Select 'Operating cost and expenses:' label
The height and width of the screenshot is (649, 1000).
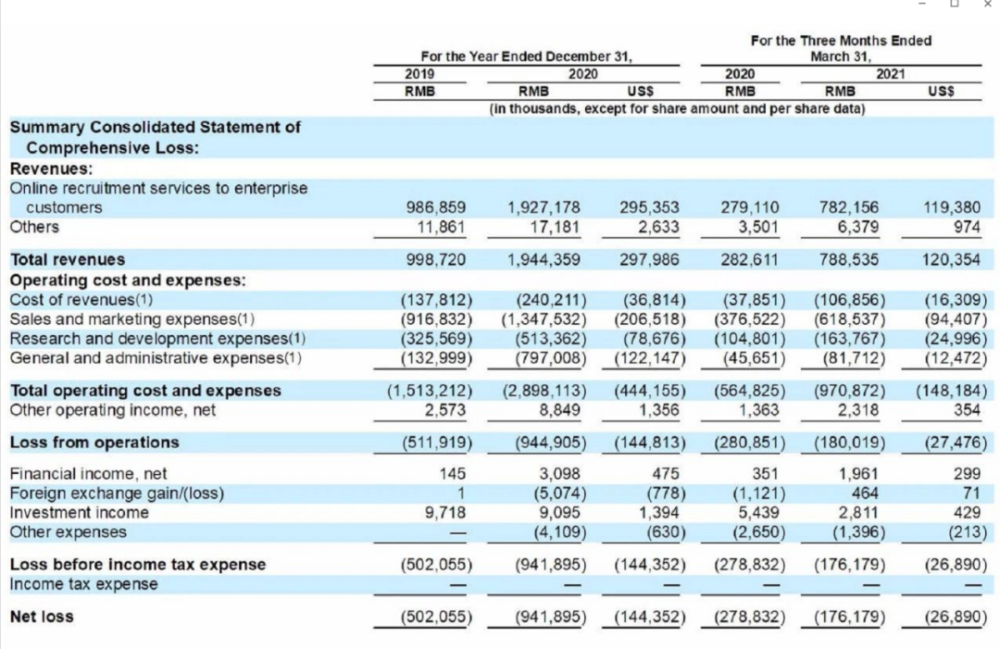coord(128,281)
